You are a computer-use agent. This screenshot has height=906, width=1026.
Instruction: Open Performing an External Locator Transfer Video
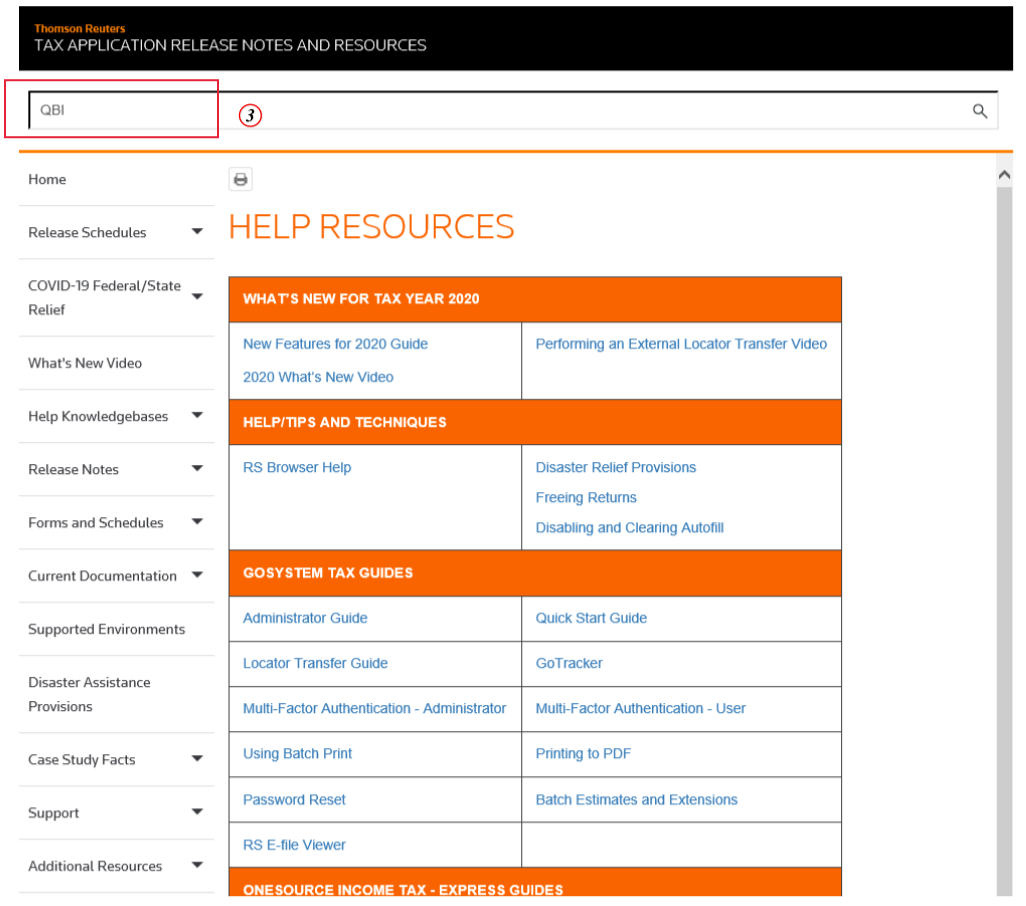(x=681, y=344)
